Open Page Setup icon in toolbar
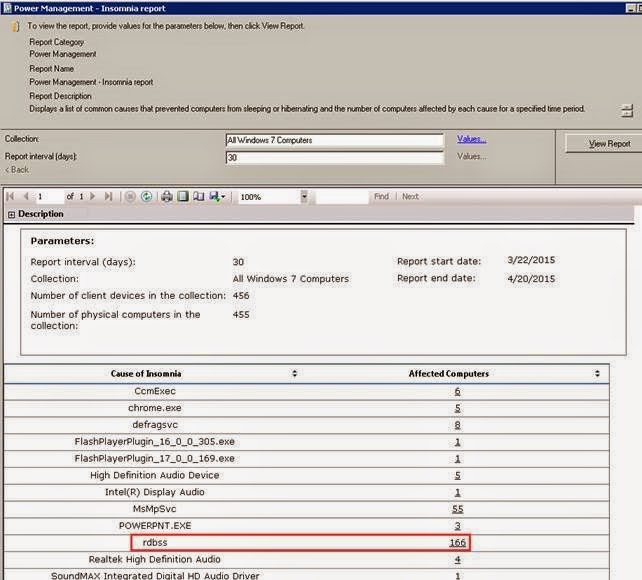The width and height of the screenshot is (642, 580). [x=199, y=196]
